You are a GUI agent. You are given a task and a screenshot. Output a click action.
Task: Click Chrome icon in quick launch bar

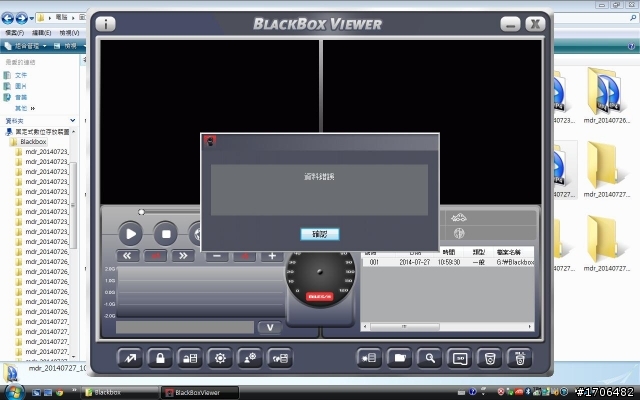(60, 393)
